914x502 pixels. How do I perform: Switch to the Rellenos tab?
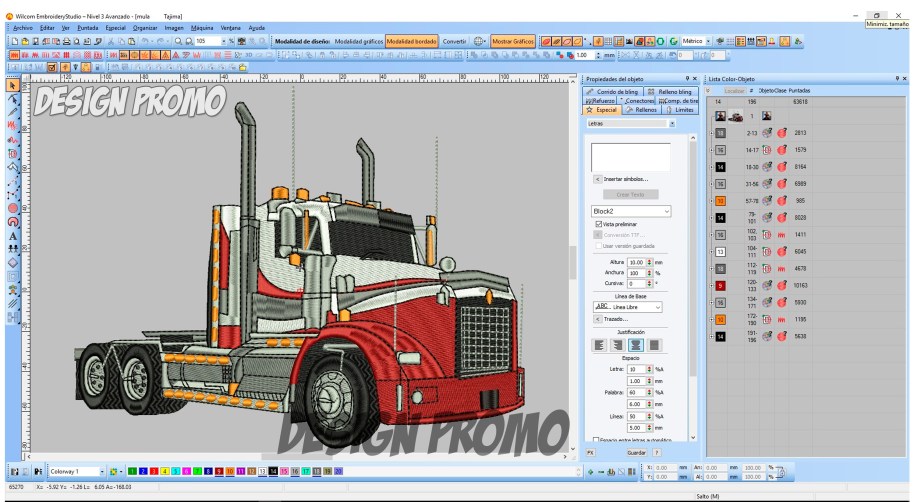[x=641, y=110]
